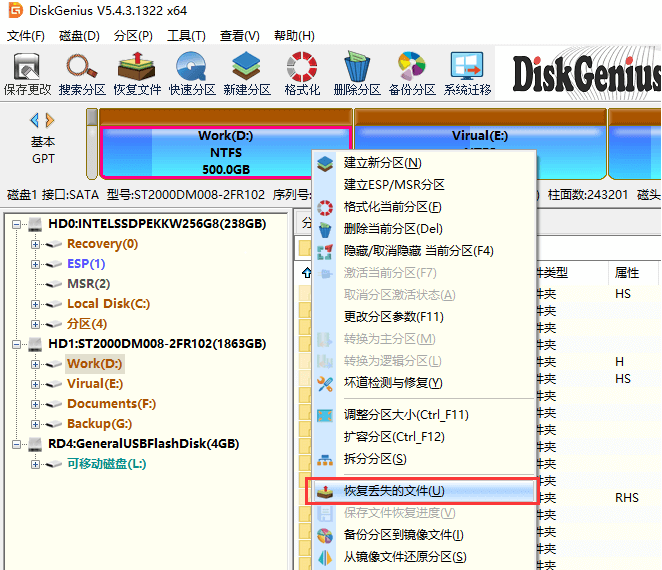The width and height of the screenshot is (662, 570).
Task: Click icon beside 隐藏/取消隐藏 当前分区 entry
Action: click(x=325, y=252)
